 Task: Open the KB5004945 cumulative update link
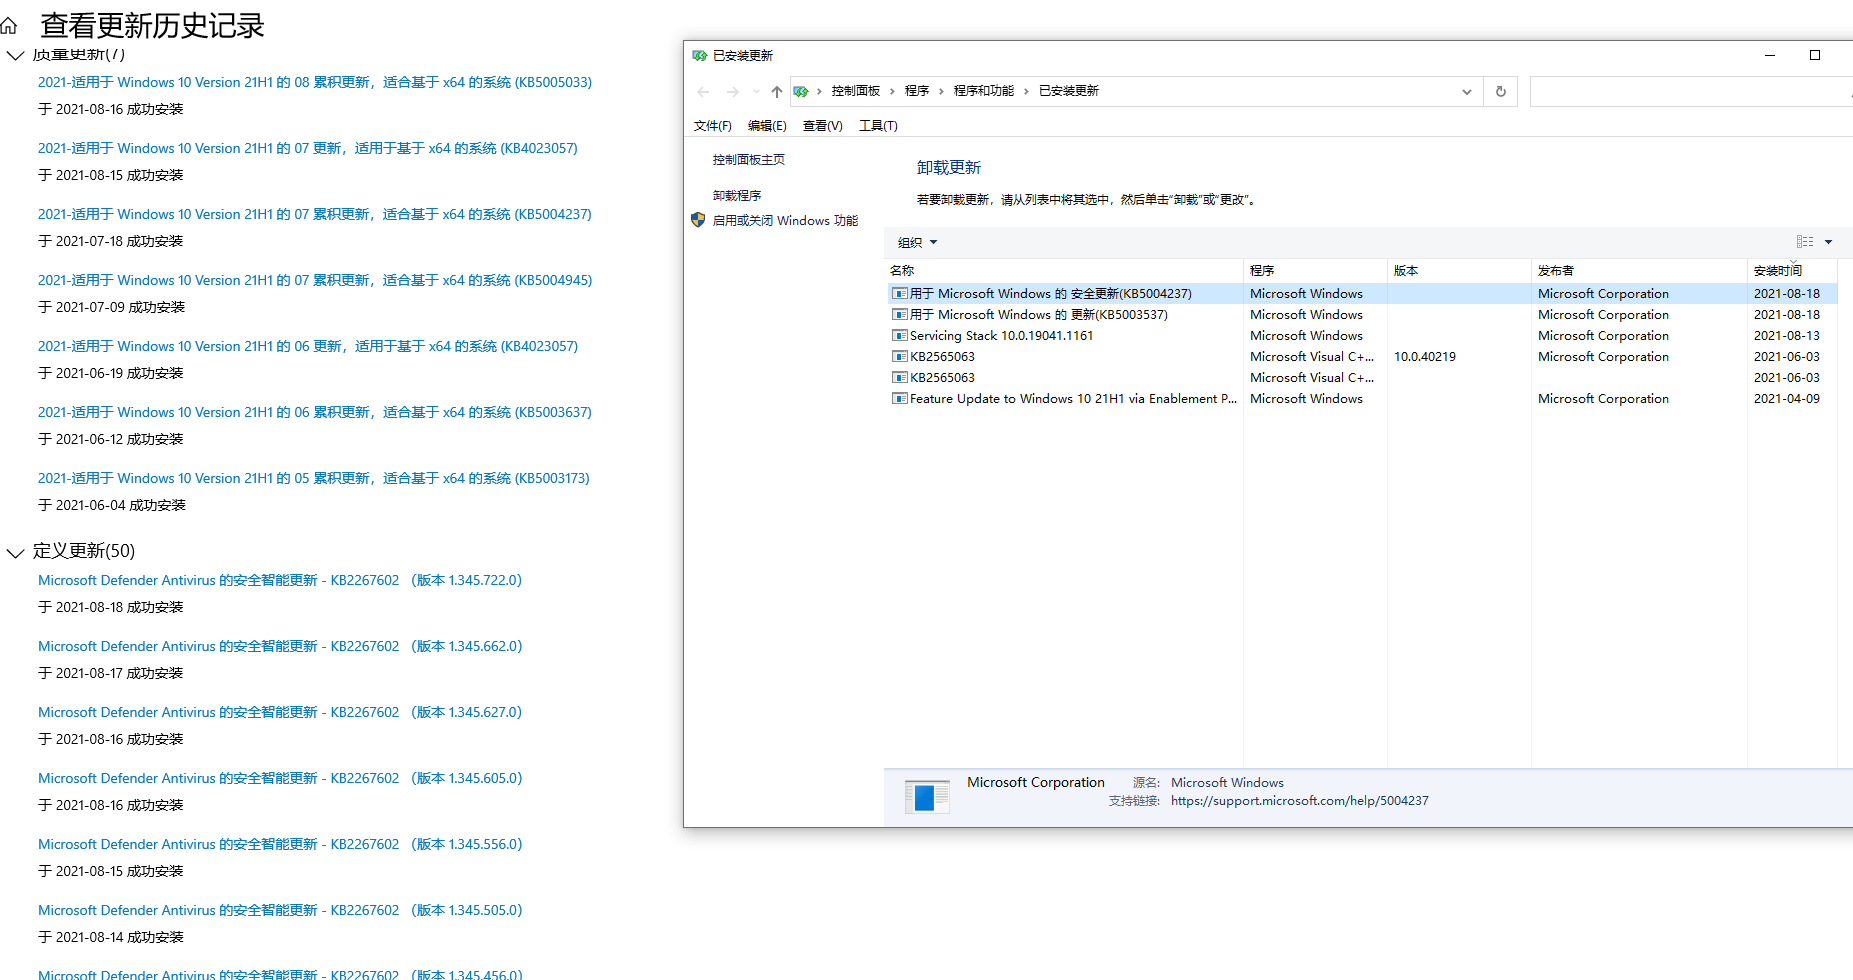click(315, 280)
